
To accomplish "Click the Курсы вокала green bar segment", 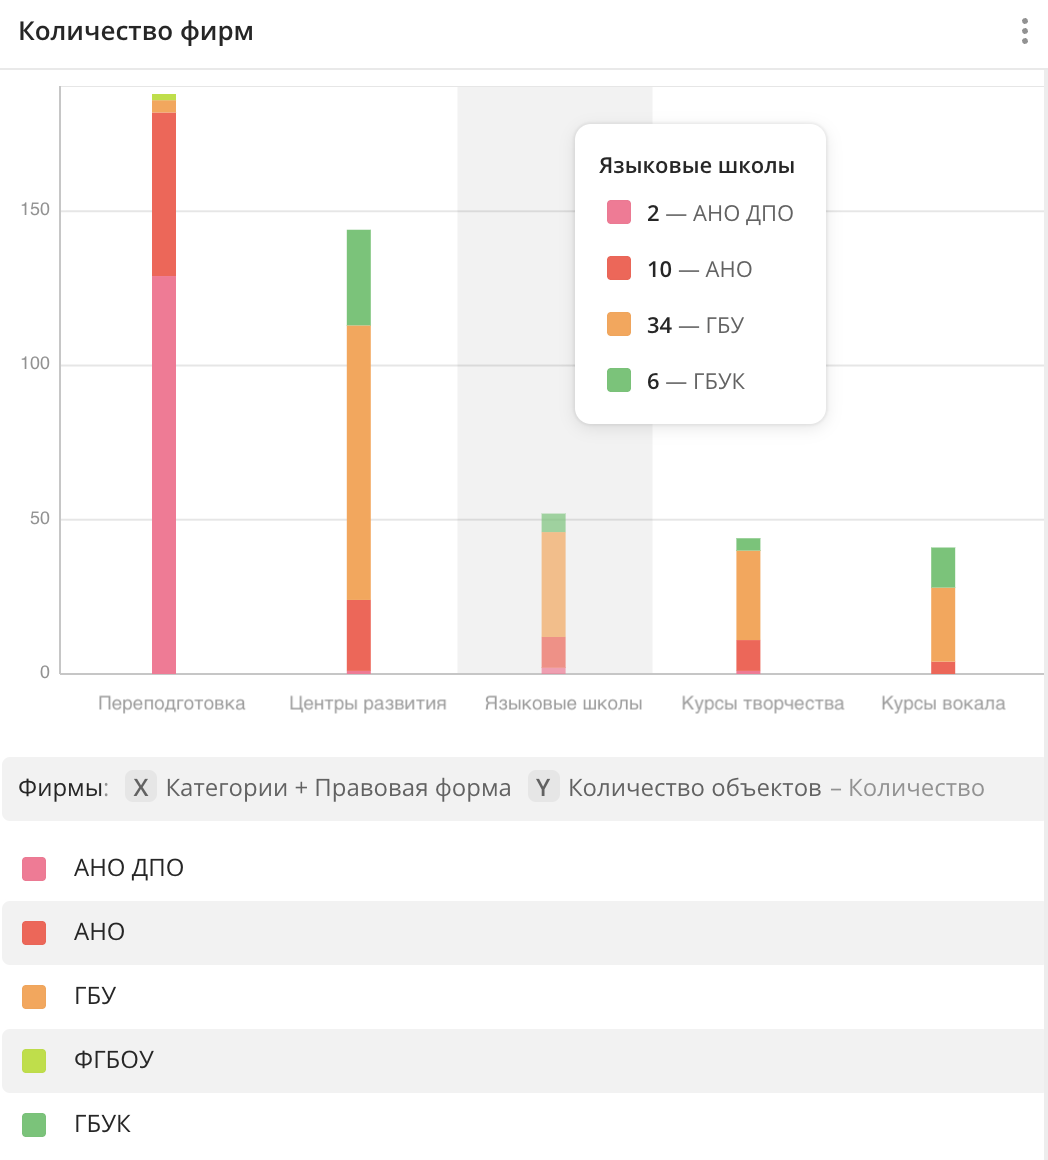I will click(x=943, y=567).
